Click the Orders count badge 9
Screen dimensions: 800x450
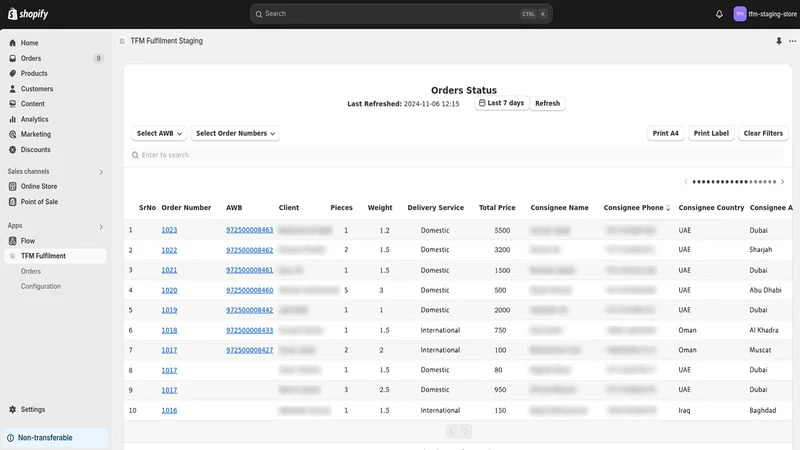click(x=98, y=58)
